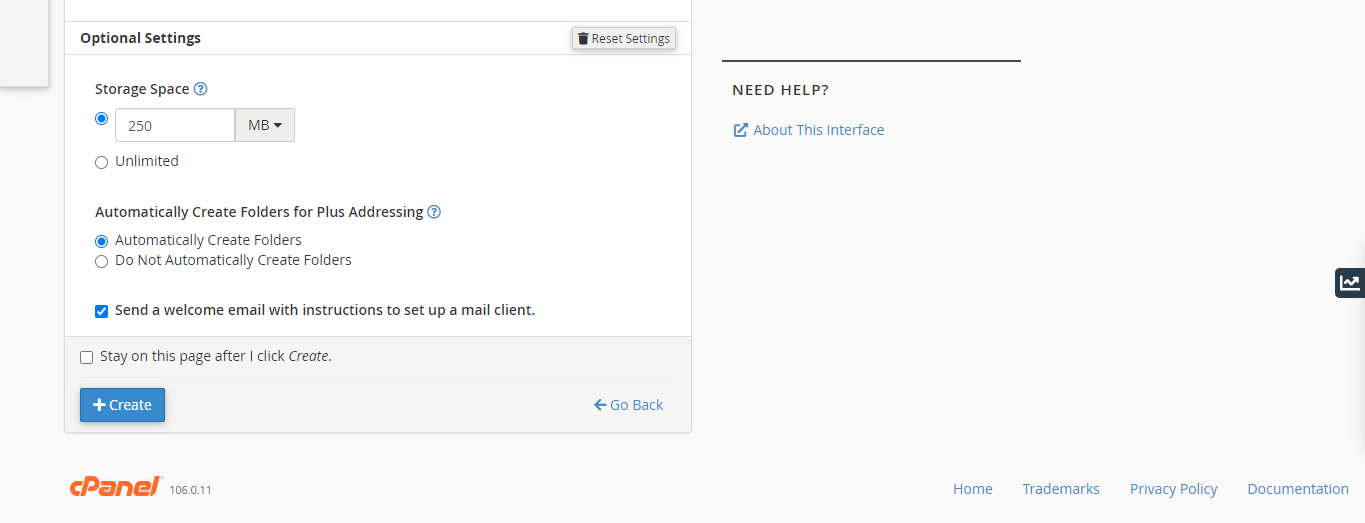1365x523 pixels.
Task: Select Unlimited storage space option
Action: pyautogui.click(x=101, y=162)
